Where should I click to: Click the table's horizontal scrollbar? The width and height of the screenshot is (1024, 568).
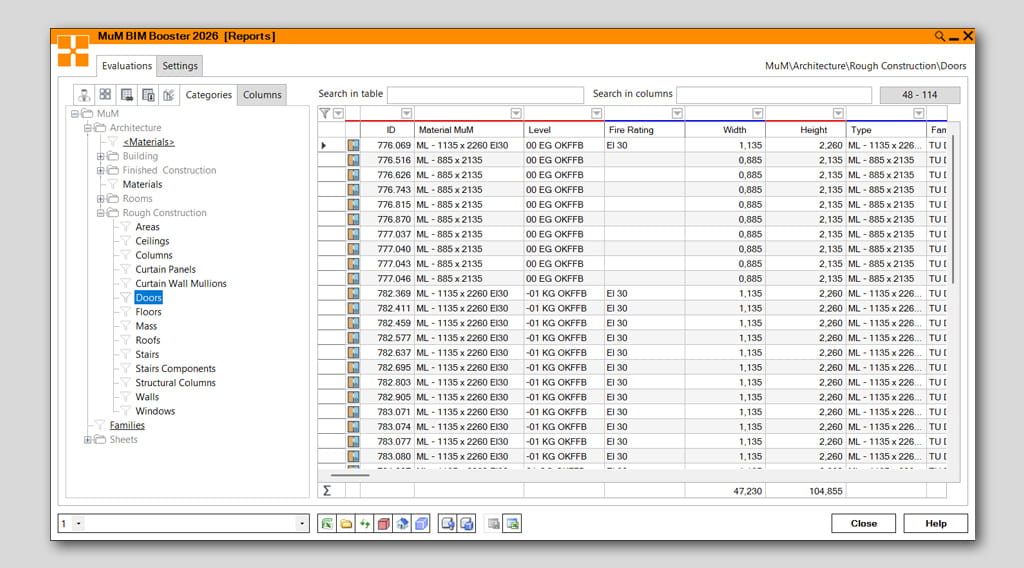pyautogui.click(x=350, y=474)
